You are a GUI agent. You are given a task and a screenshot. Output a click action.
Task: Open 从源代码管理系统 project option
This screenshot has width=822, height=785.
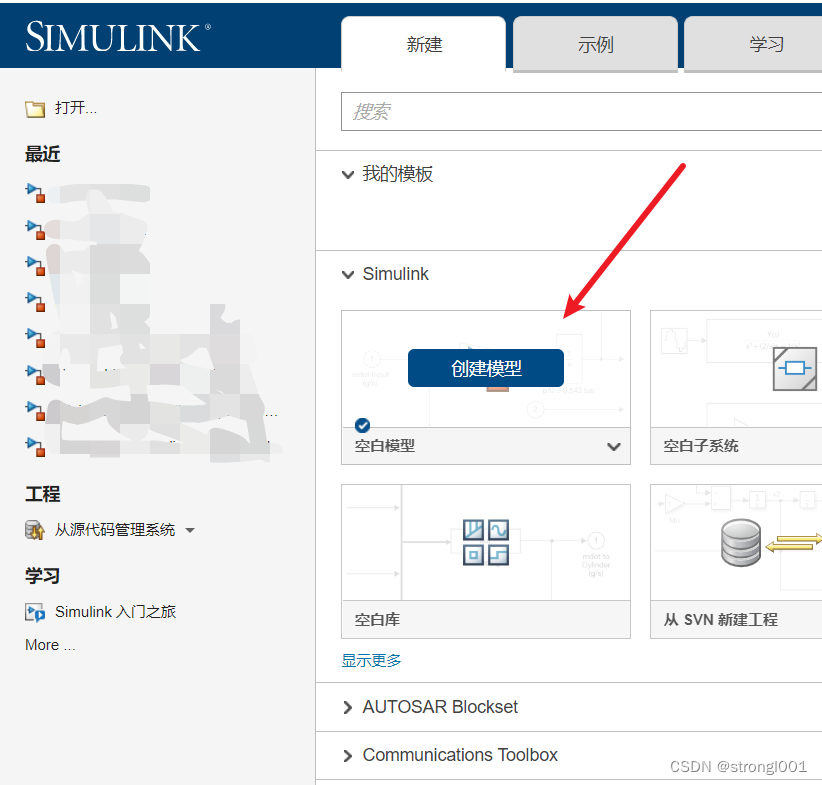pos(115,530)
